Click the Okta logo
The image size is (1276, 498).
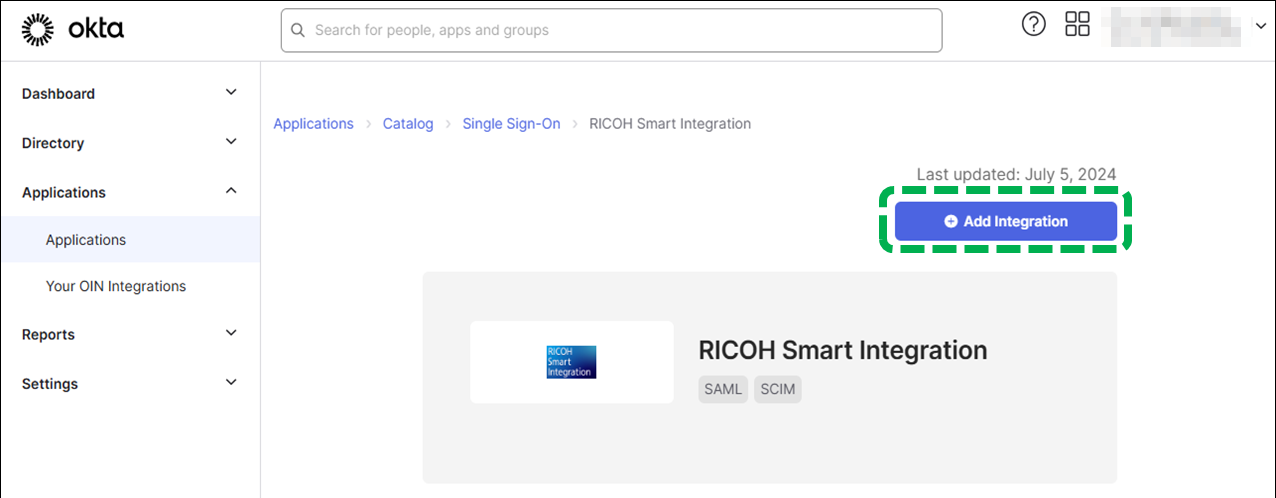point(72,30)
